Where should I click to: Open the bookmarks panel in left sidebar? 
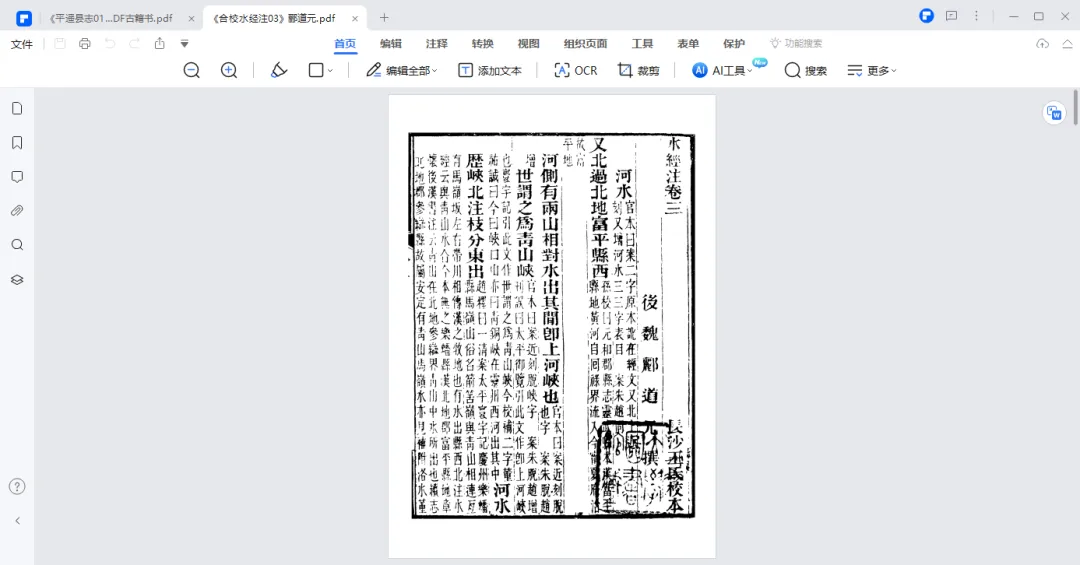click(x=17, y=142)
